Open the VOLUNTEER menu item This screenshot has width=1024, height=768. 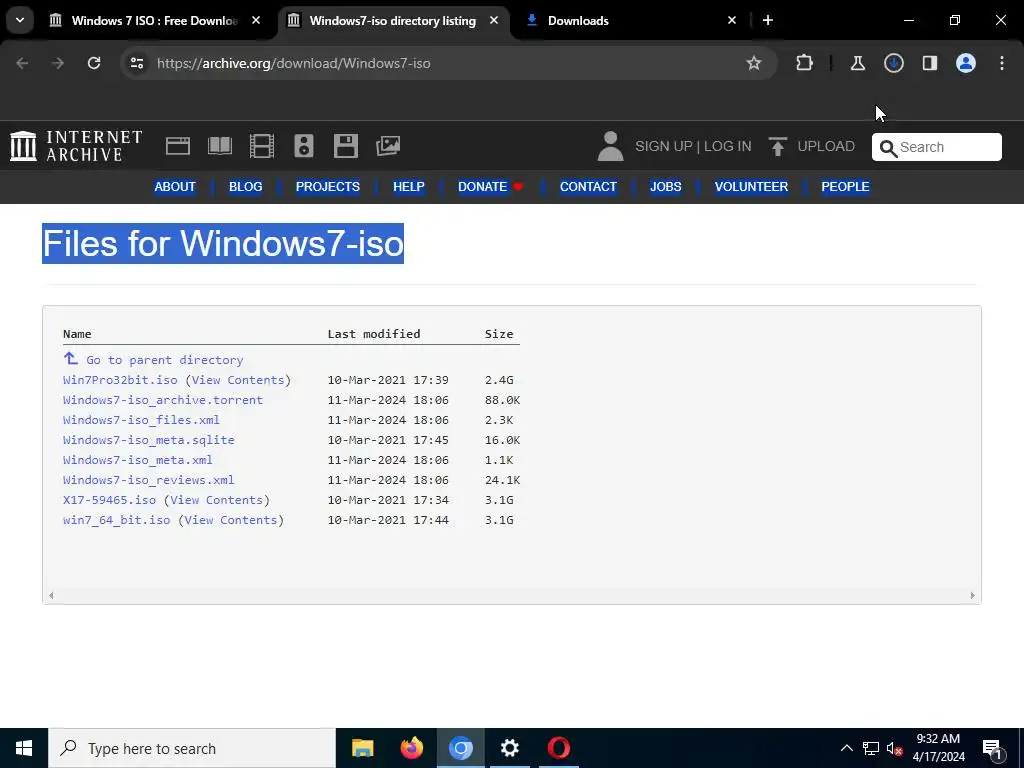[x=751, y=187]
